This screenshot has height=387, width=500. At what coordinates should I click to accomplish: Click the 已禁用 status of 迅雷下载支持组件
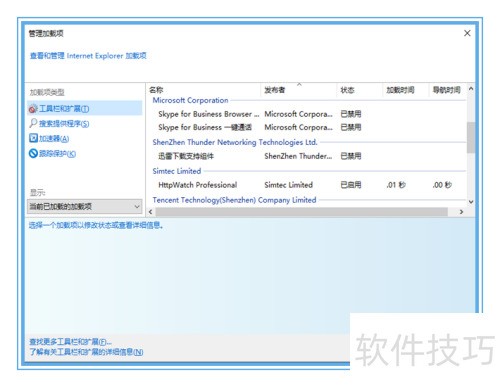351,156
